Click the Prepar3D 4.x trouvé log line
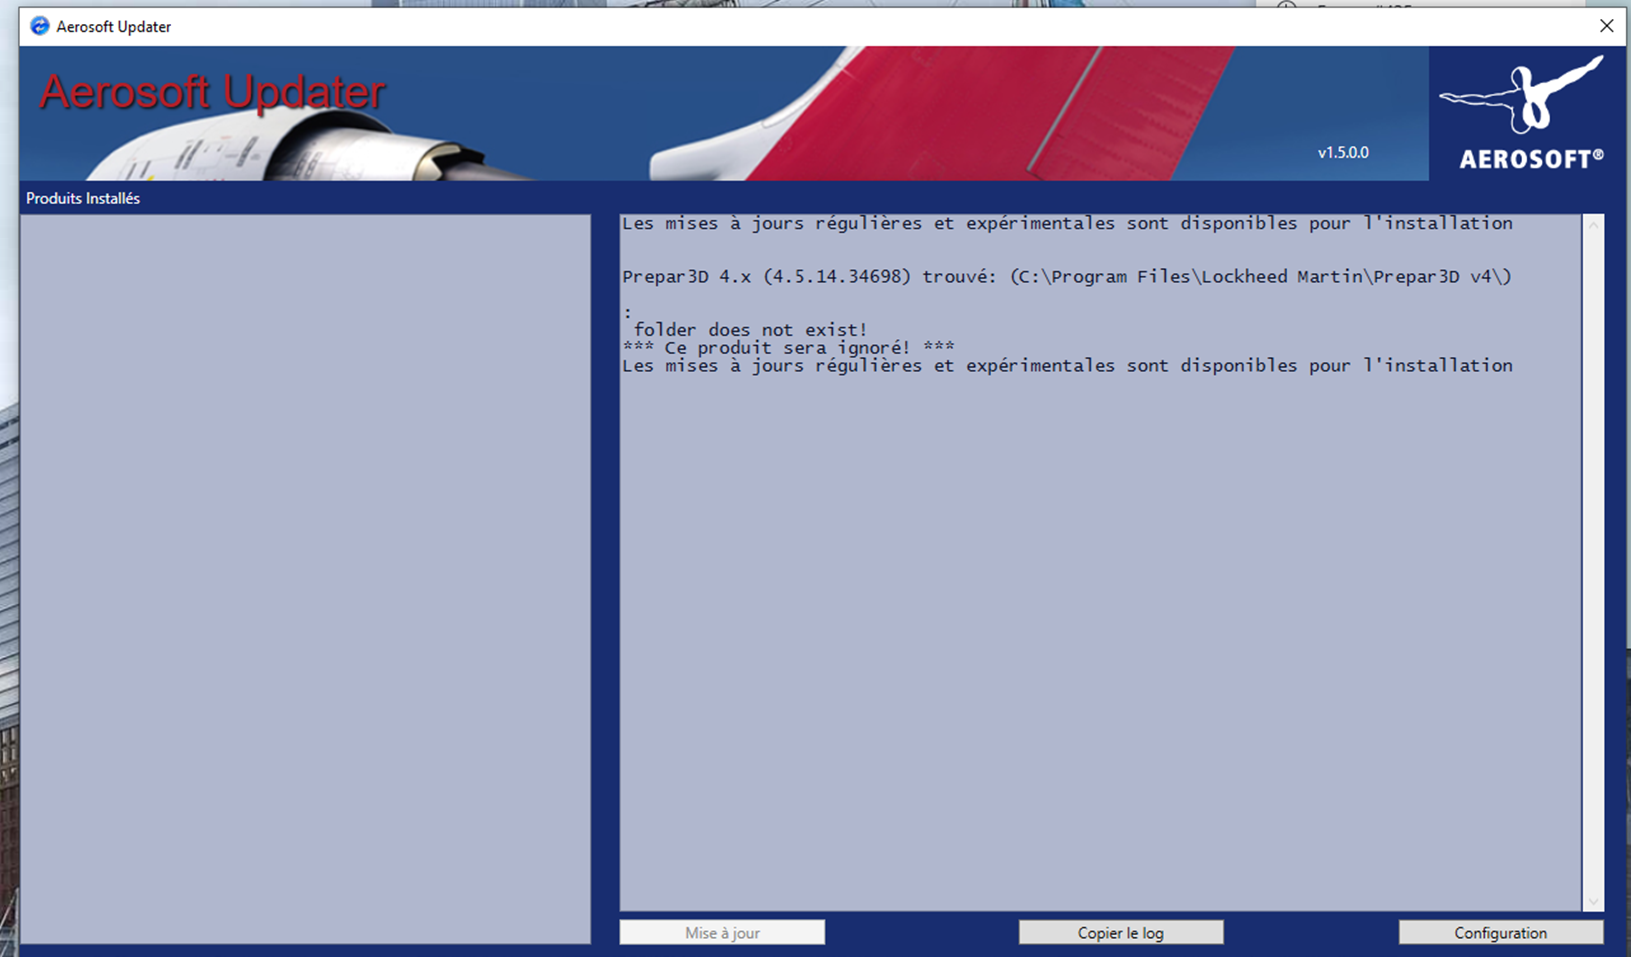 coord(1067,277)
